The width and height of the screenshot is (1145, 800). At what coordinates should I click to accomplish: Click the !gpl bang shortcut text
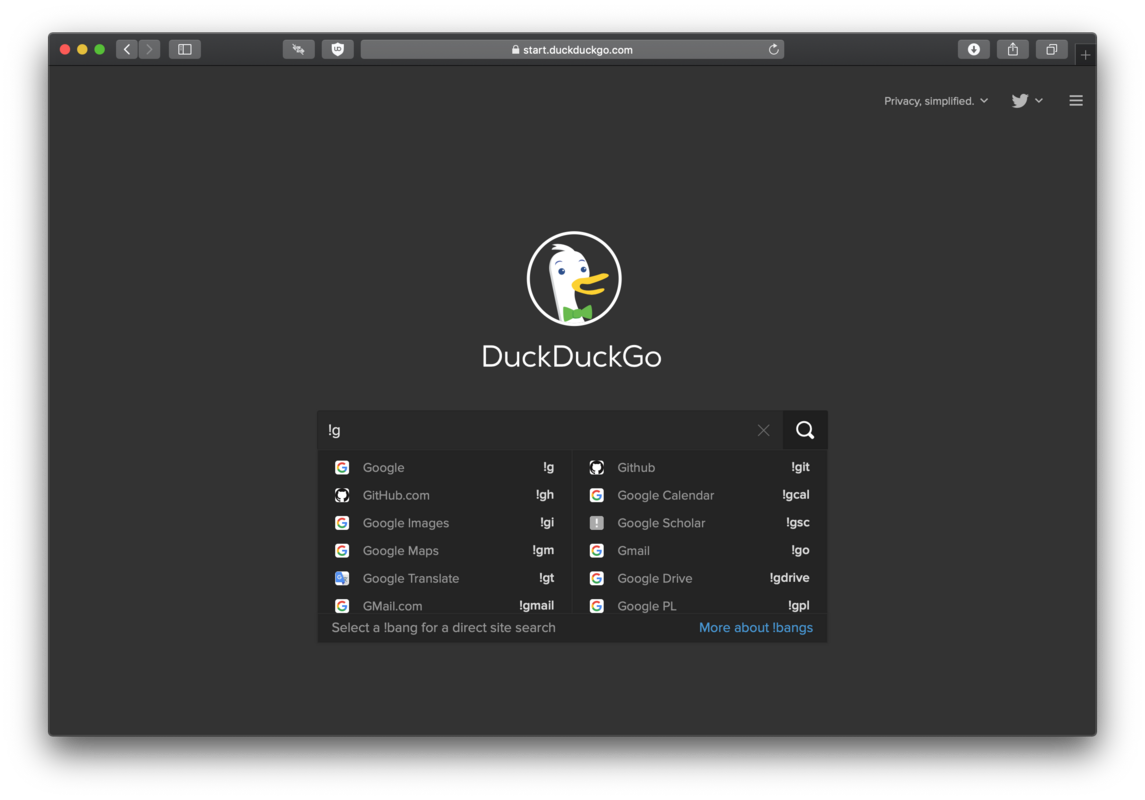point(799,605)
